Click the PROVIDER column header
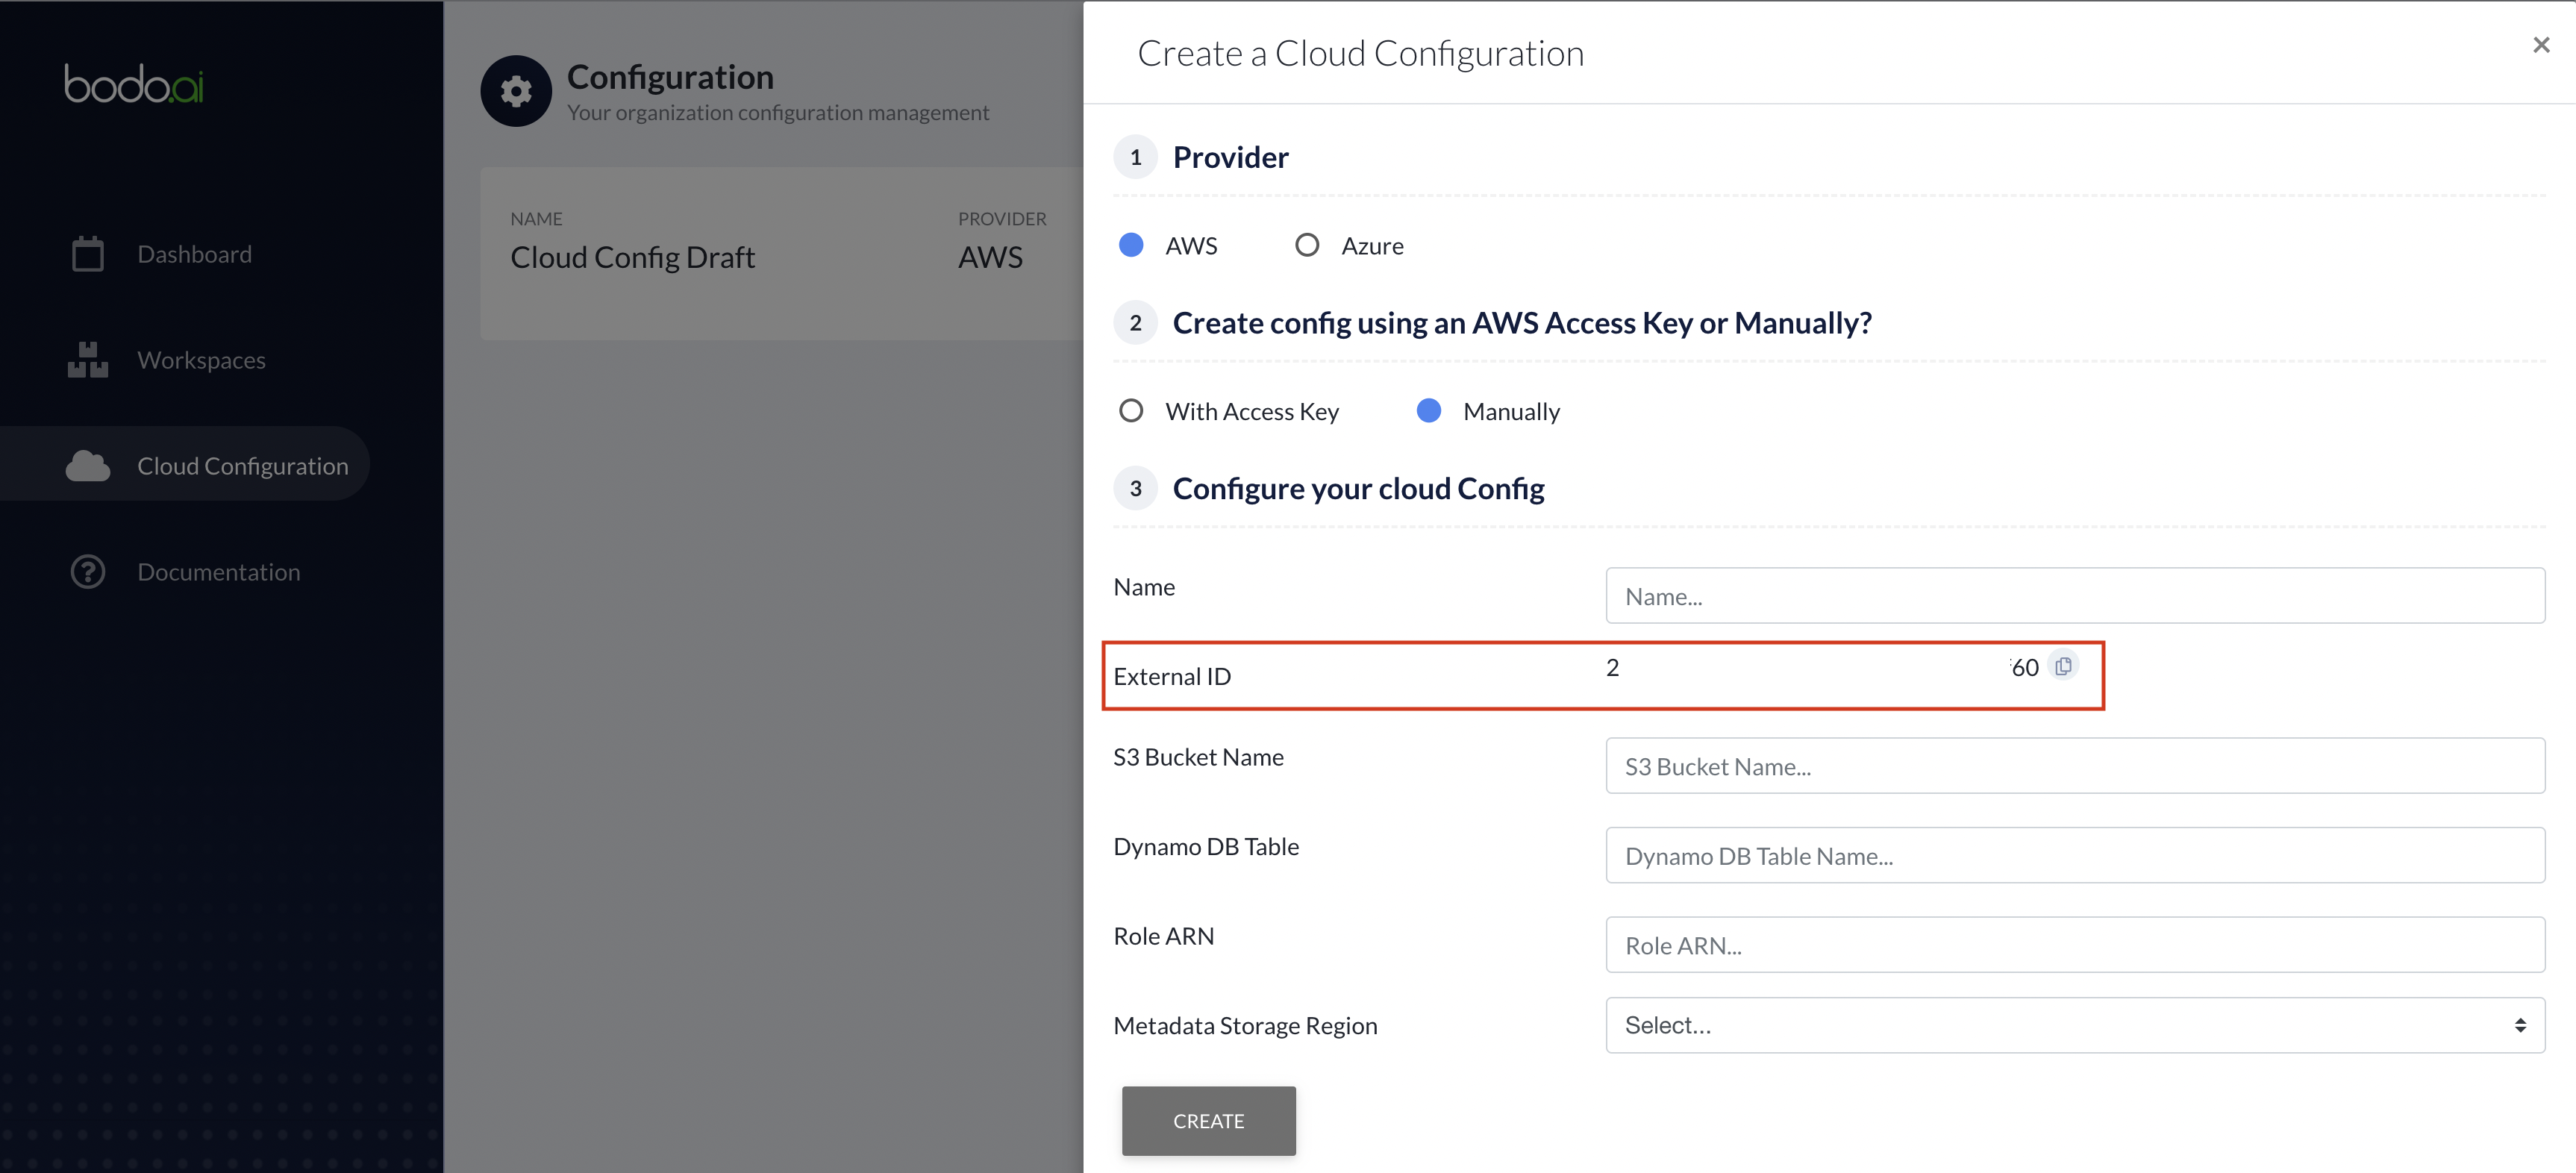This screenshot has height=1173, width=2576. 1002,218
